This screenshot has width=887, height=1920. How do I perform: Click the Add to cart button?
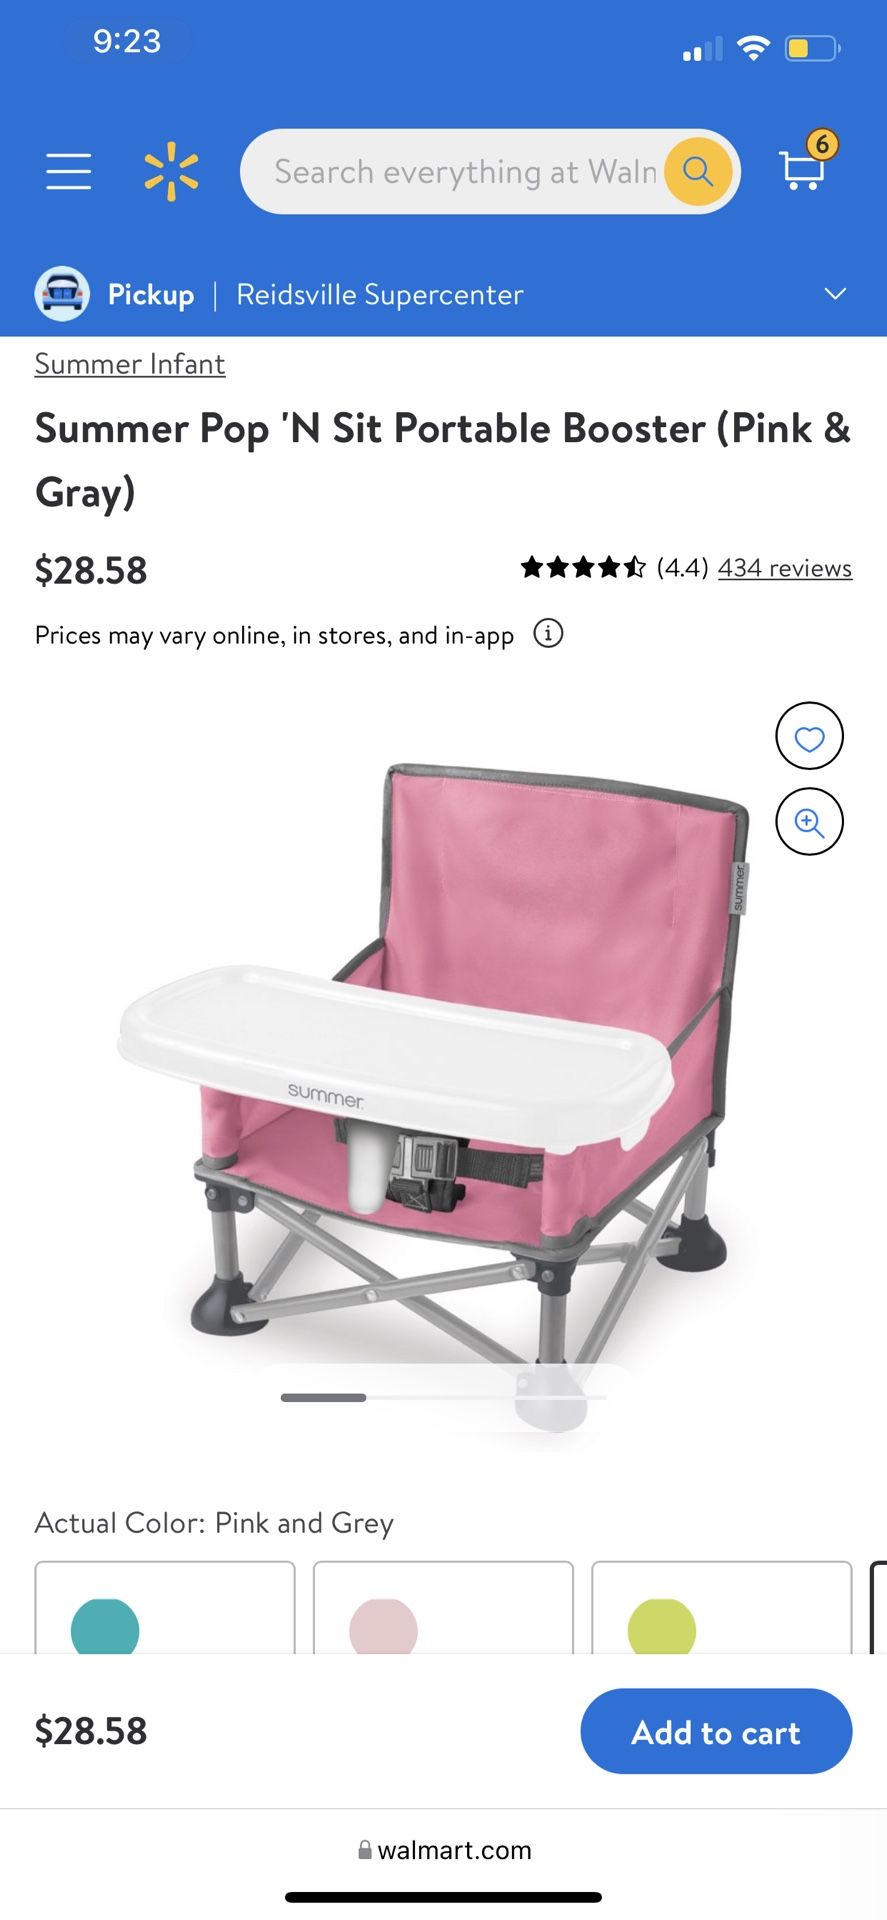point(716,1732)
